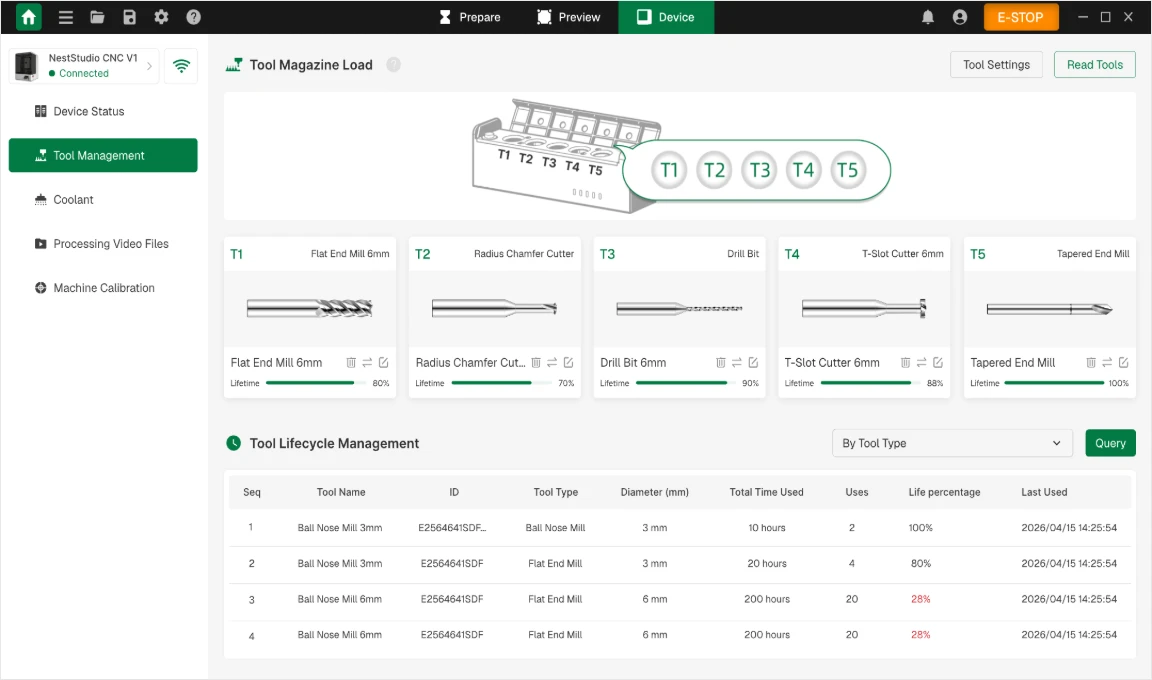
Task: Select slot T3 in magazine bubble
Action: point(759,170)
